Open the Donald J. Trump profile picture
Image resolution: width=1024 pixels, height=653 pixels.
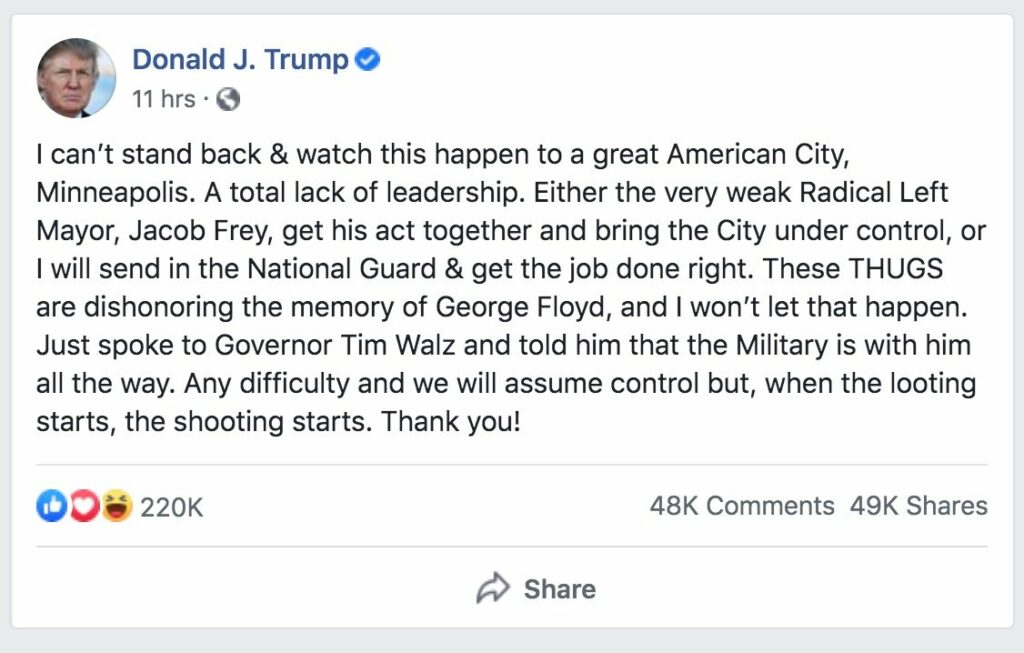[77, 78]
